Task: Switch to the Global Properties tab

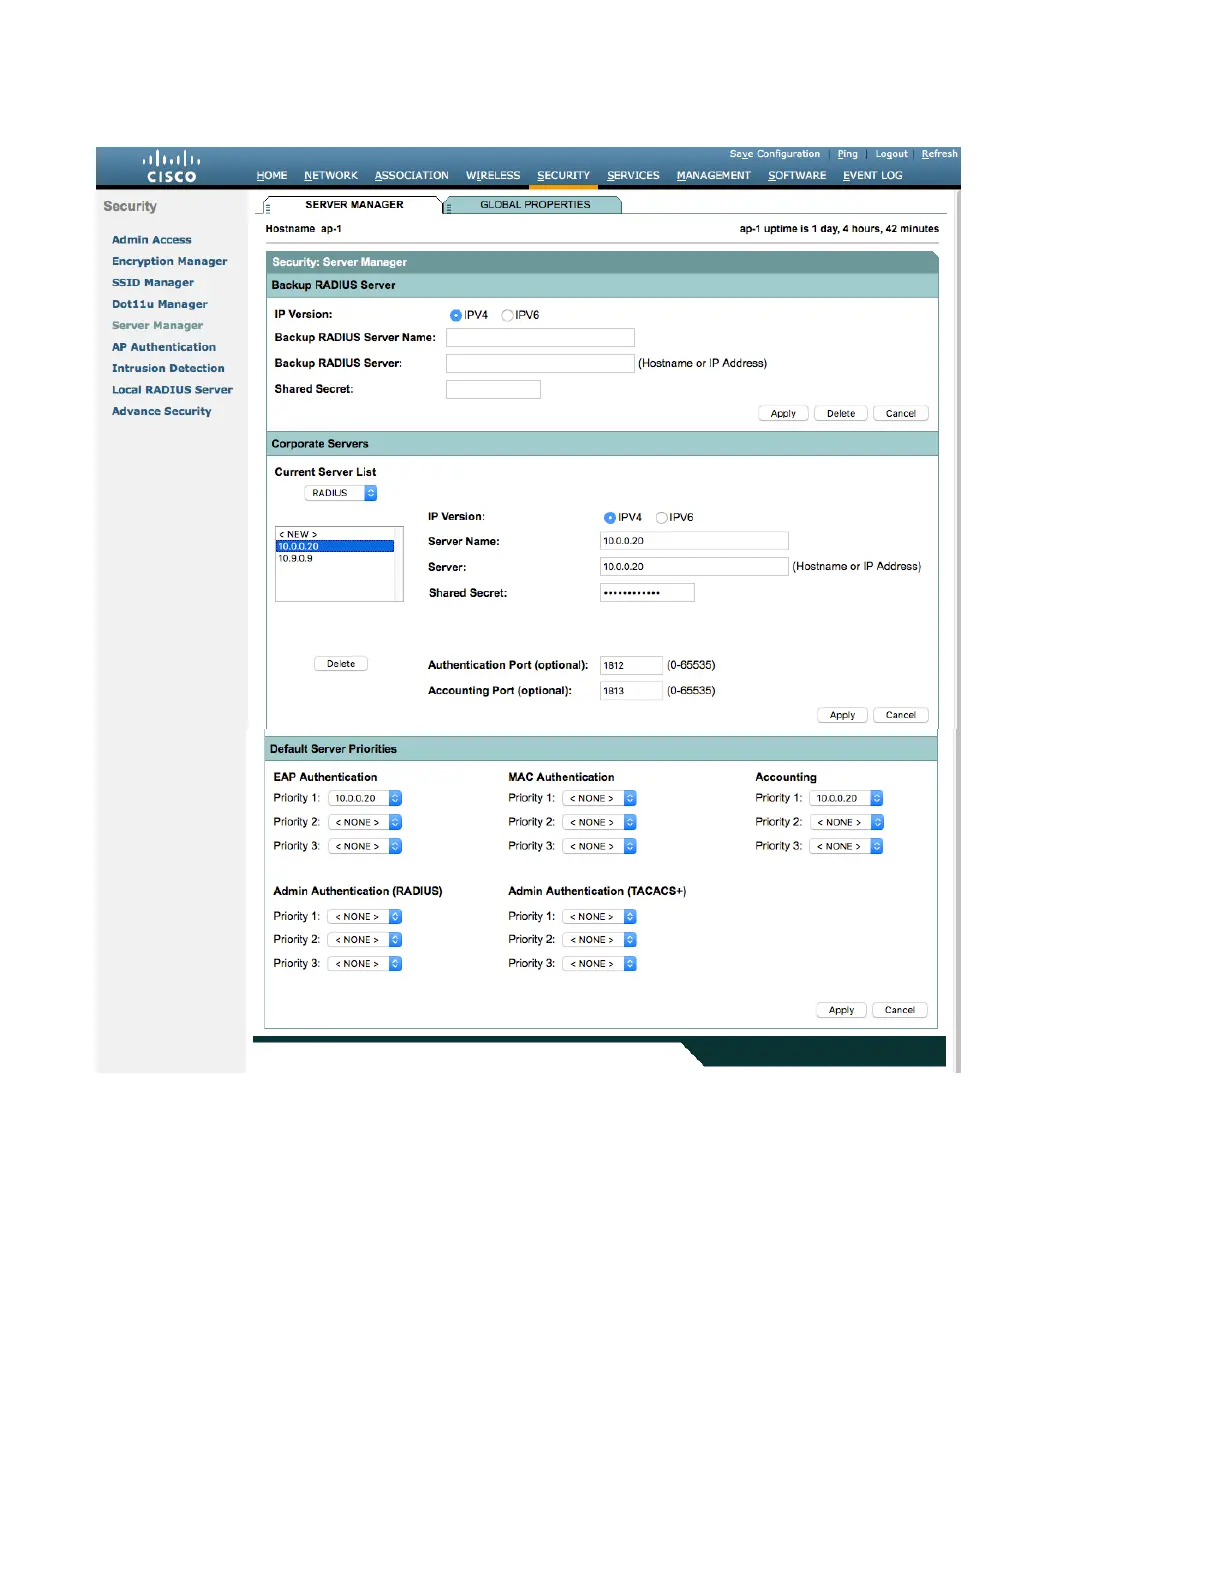Action: pyautogui.click(x=535, y=205)
